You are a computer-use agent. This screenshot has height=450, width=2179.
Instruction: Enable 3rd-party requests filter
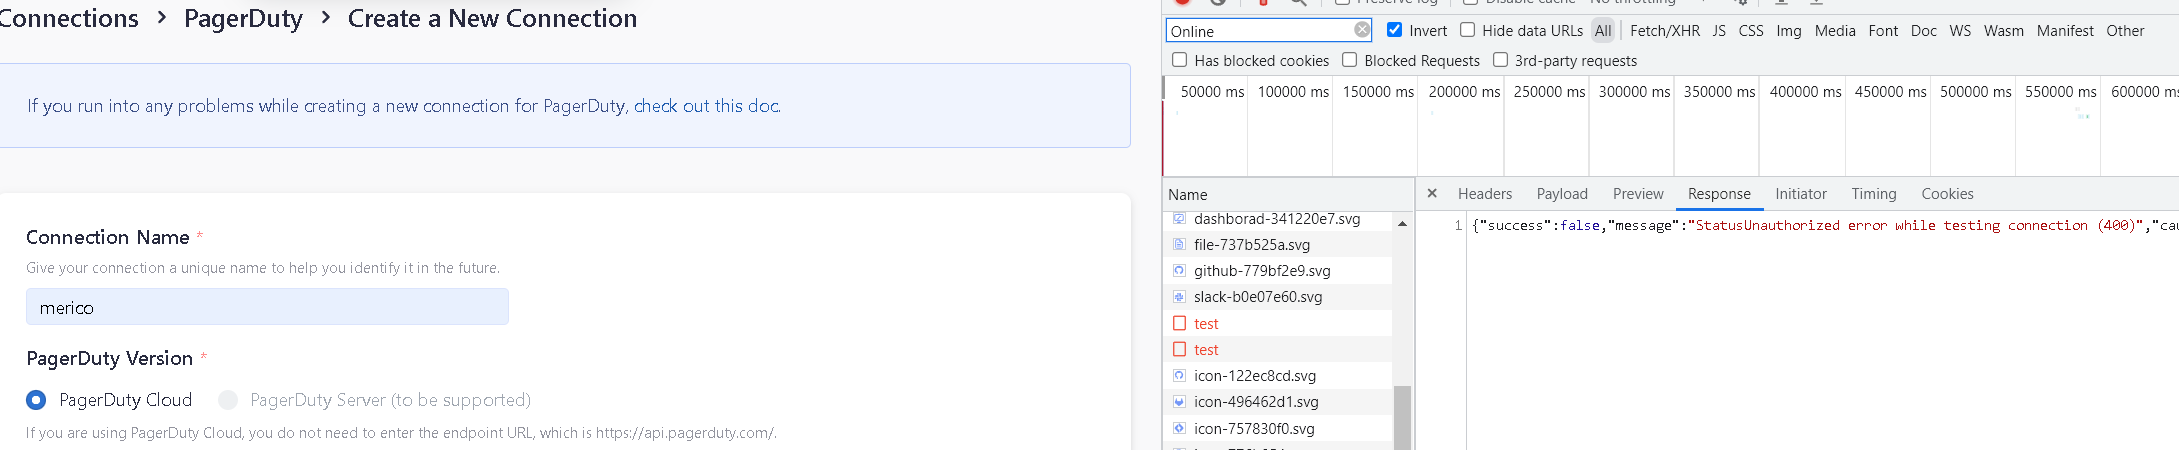tap(1500, 60)
